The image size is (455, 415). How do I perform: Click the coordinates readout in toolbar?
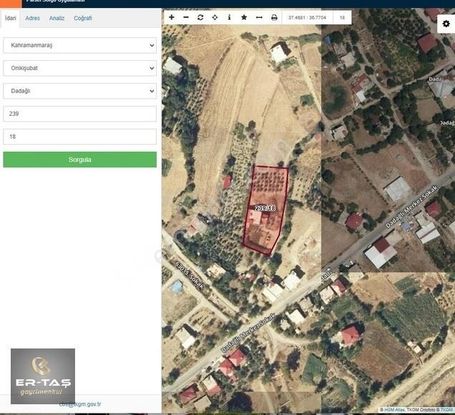tap(307, 17)
